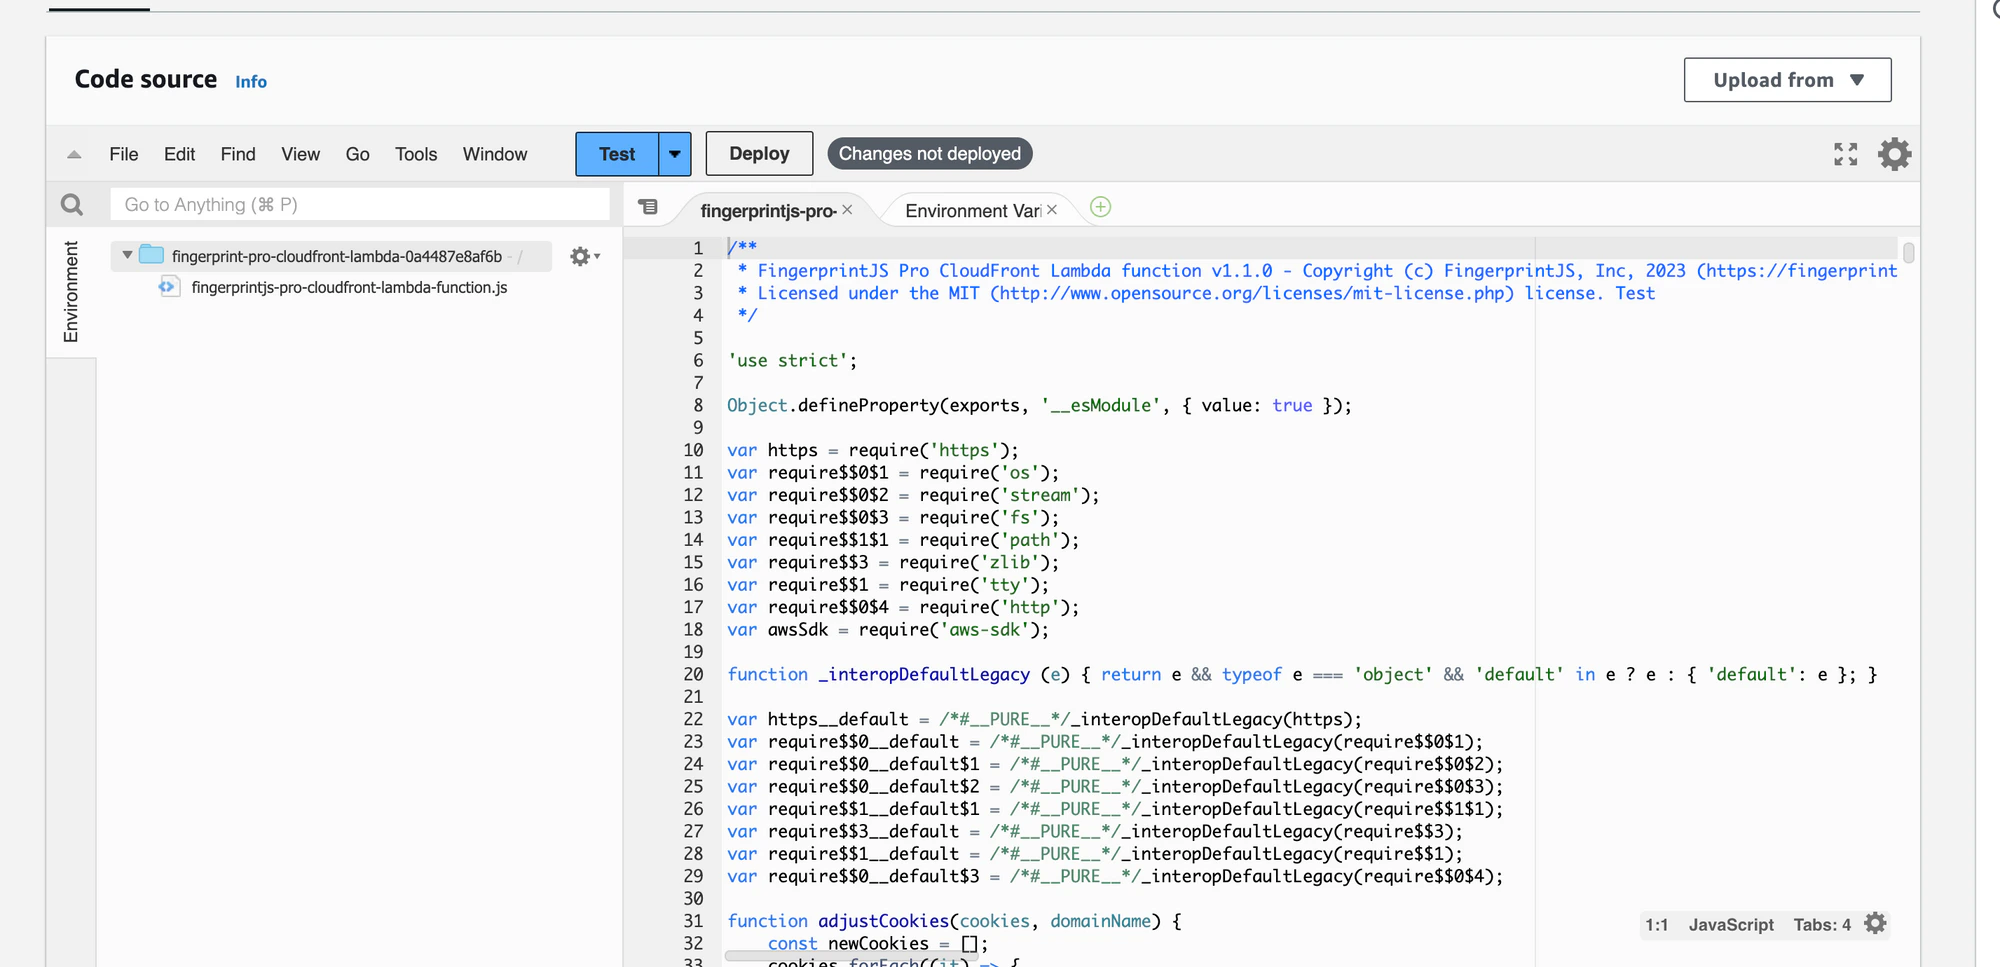The image size is (2000, 967).
Task: Click the Info link beside Code source
Action: (x=251, y=82)
